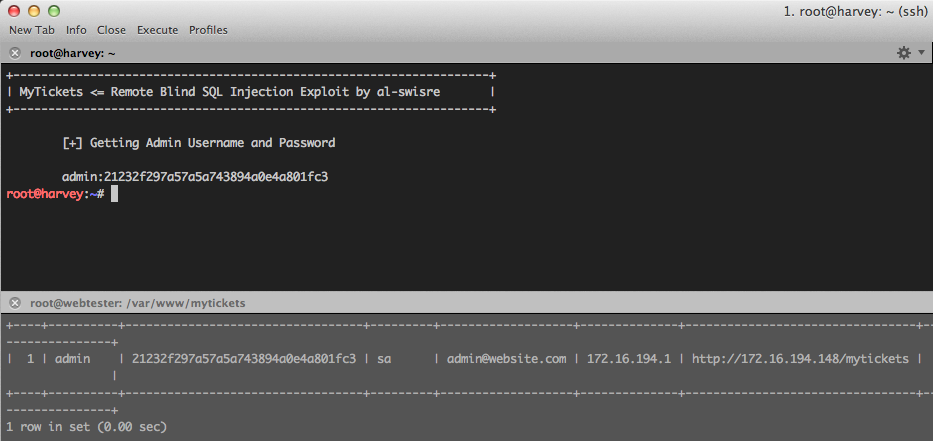
Task: Click the green zoom window button
Action: coord(54,11)
